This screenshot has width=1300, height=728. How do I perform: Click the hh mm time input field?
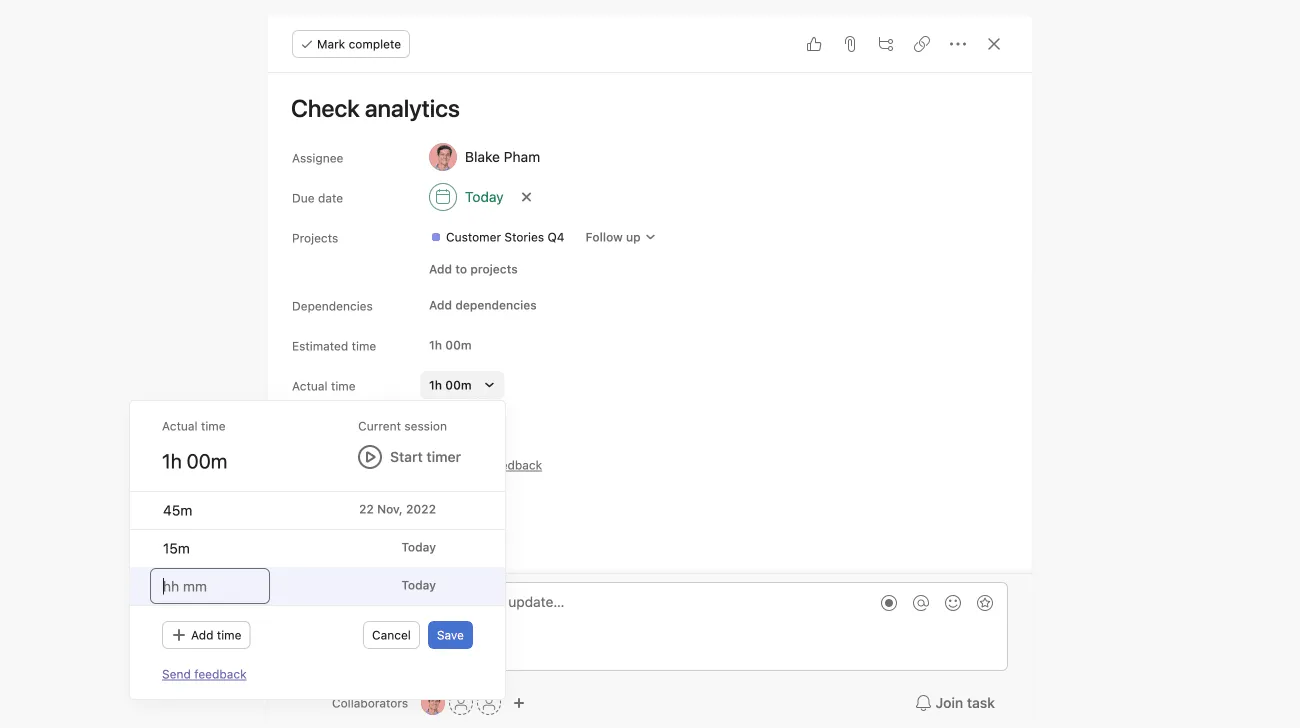tap(209, 586)
